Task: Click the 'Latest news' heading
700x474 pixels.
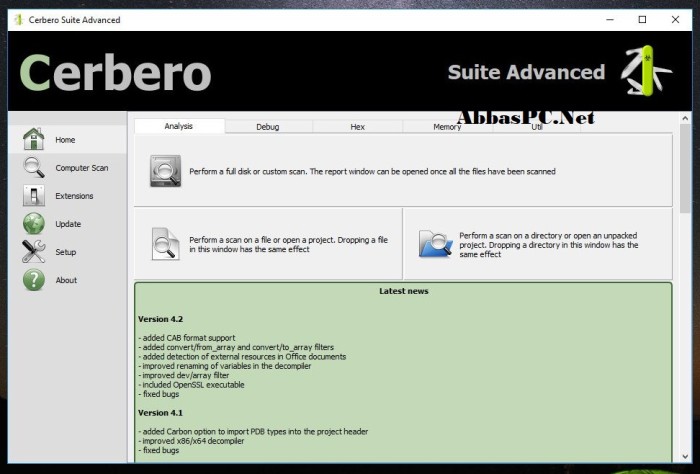Action: [x=404, y=291]
